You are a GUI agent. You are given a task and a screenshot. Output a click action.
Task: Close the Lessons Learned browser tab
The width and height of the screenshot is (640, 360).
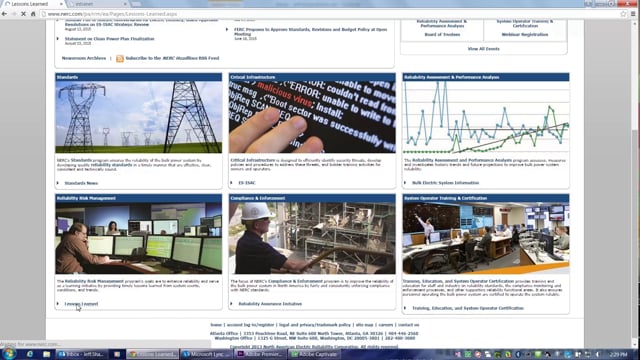[61, 4]
